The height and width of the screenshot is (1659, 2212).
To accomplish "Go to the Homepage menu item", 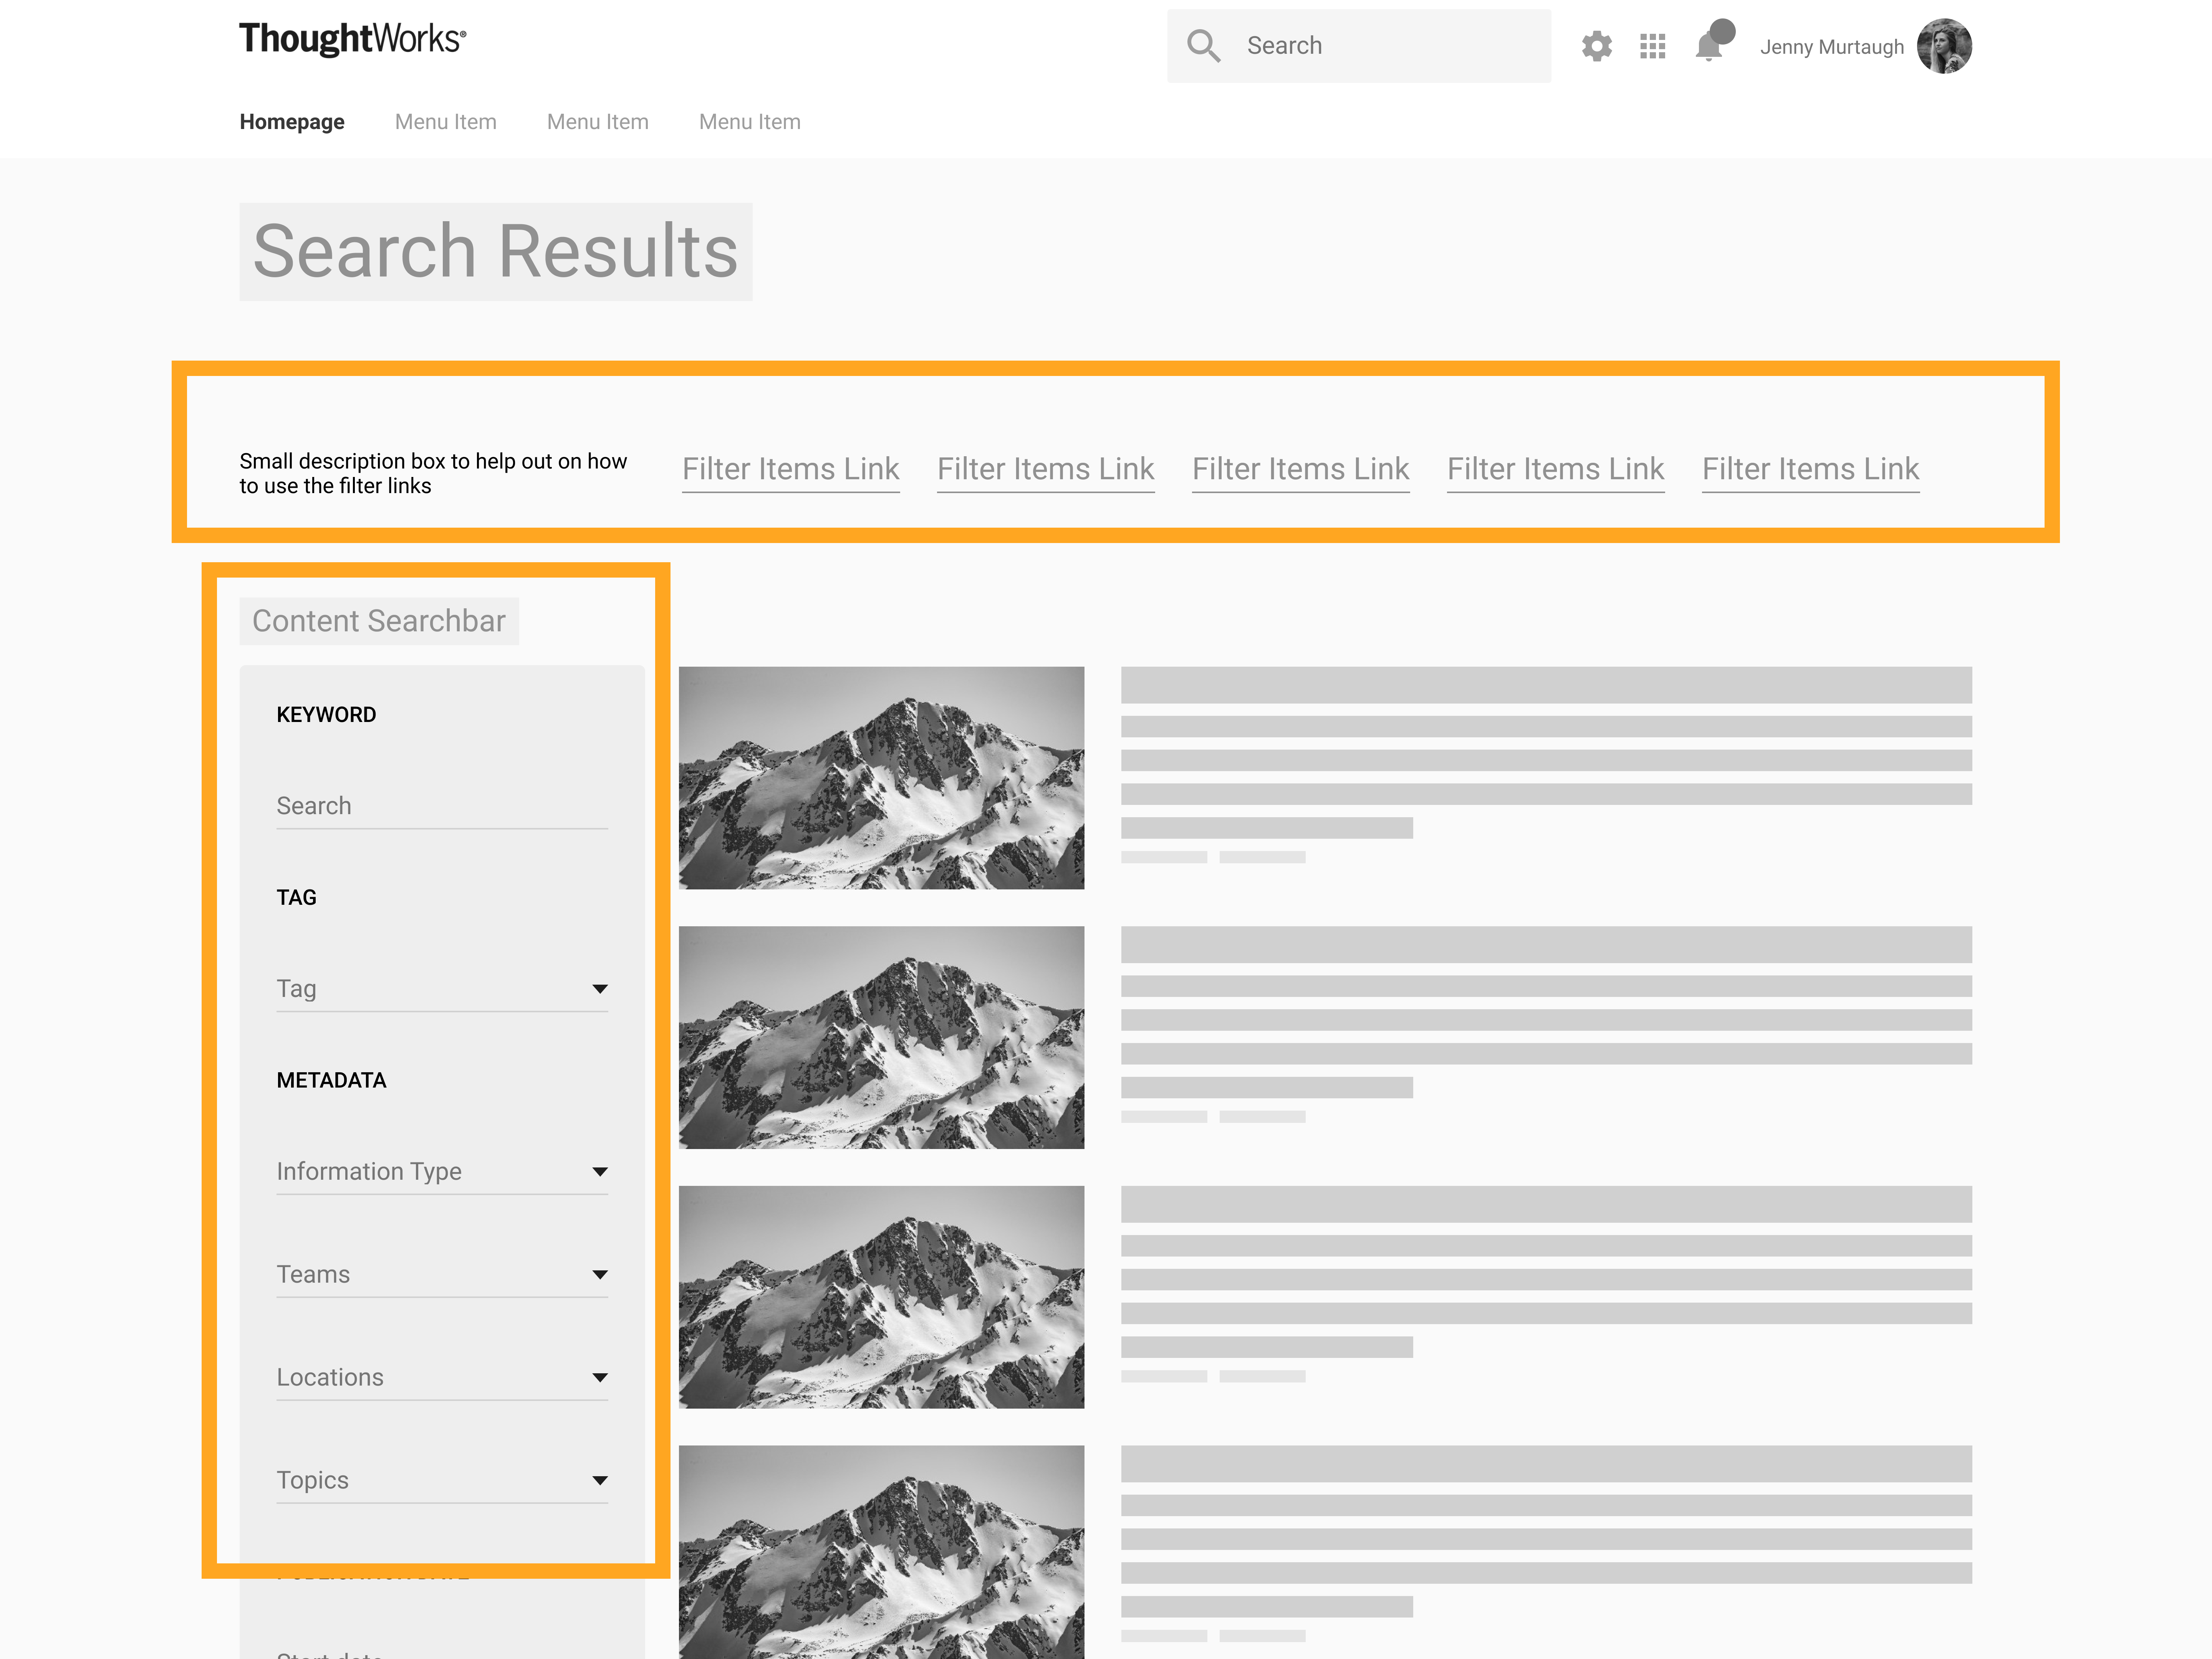I will (292, 122).
